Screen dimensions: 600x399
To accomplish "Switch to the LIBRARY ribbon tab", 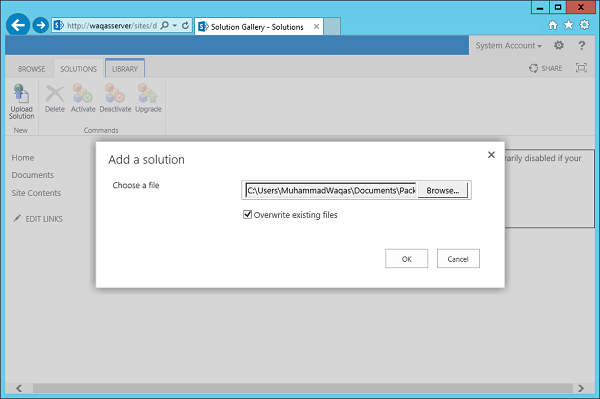I will click(x=125, y=69).
